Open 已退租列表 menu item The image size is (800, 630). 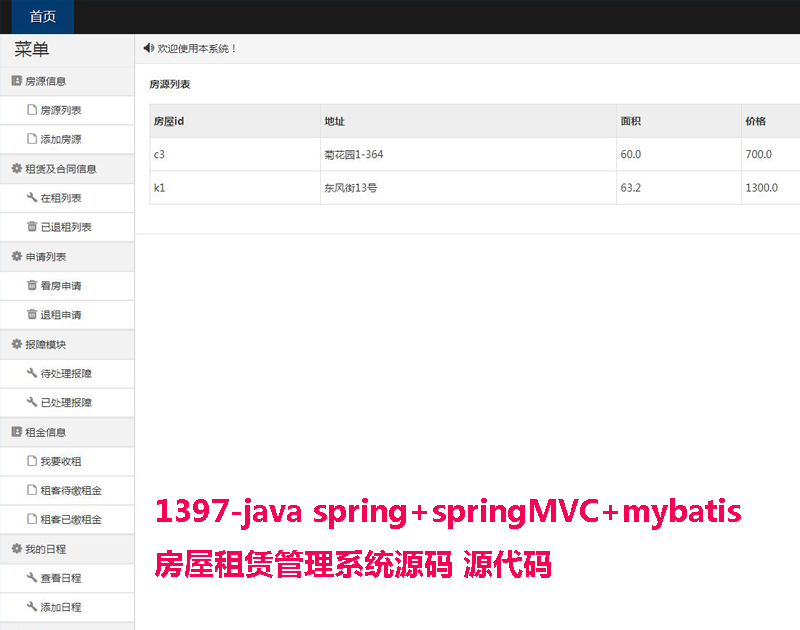coord(67,227)
